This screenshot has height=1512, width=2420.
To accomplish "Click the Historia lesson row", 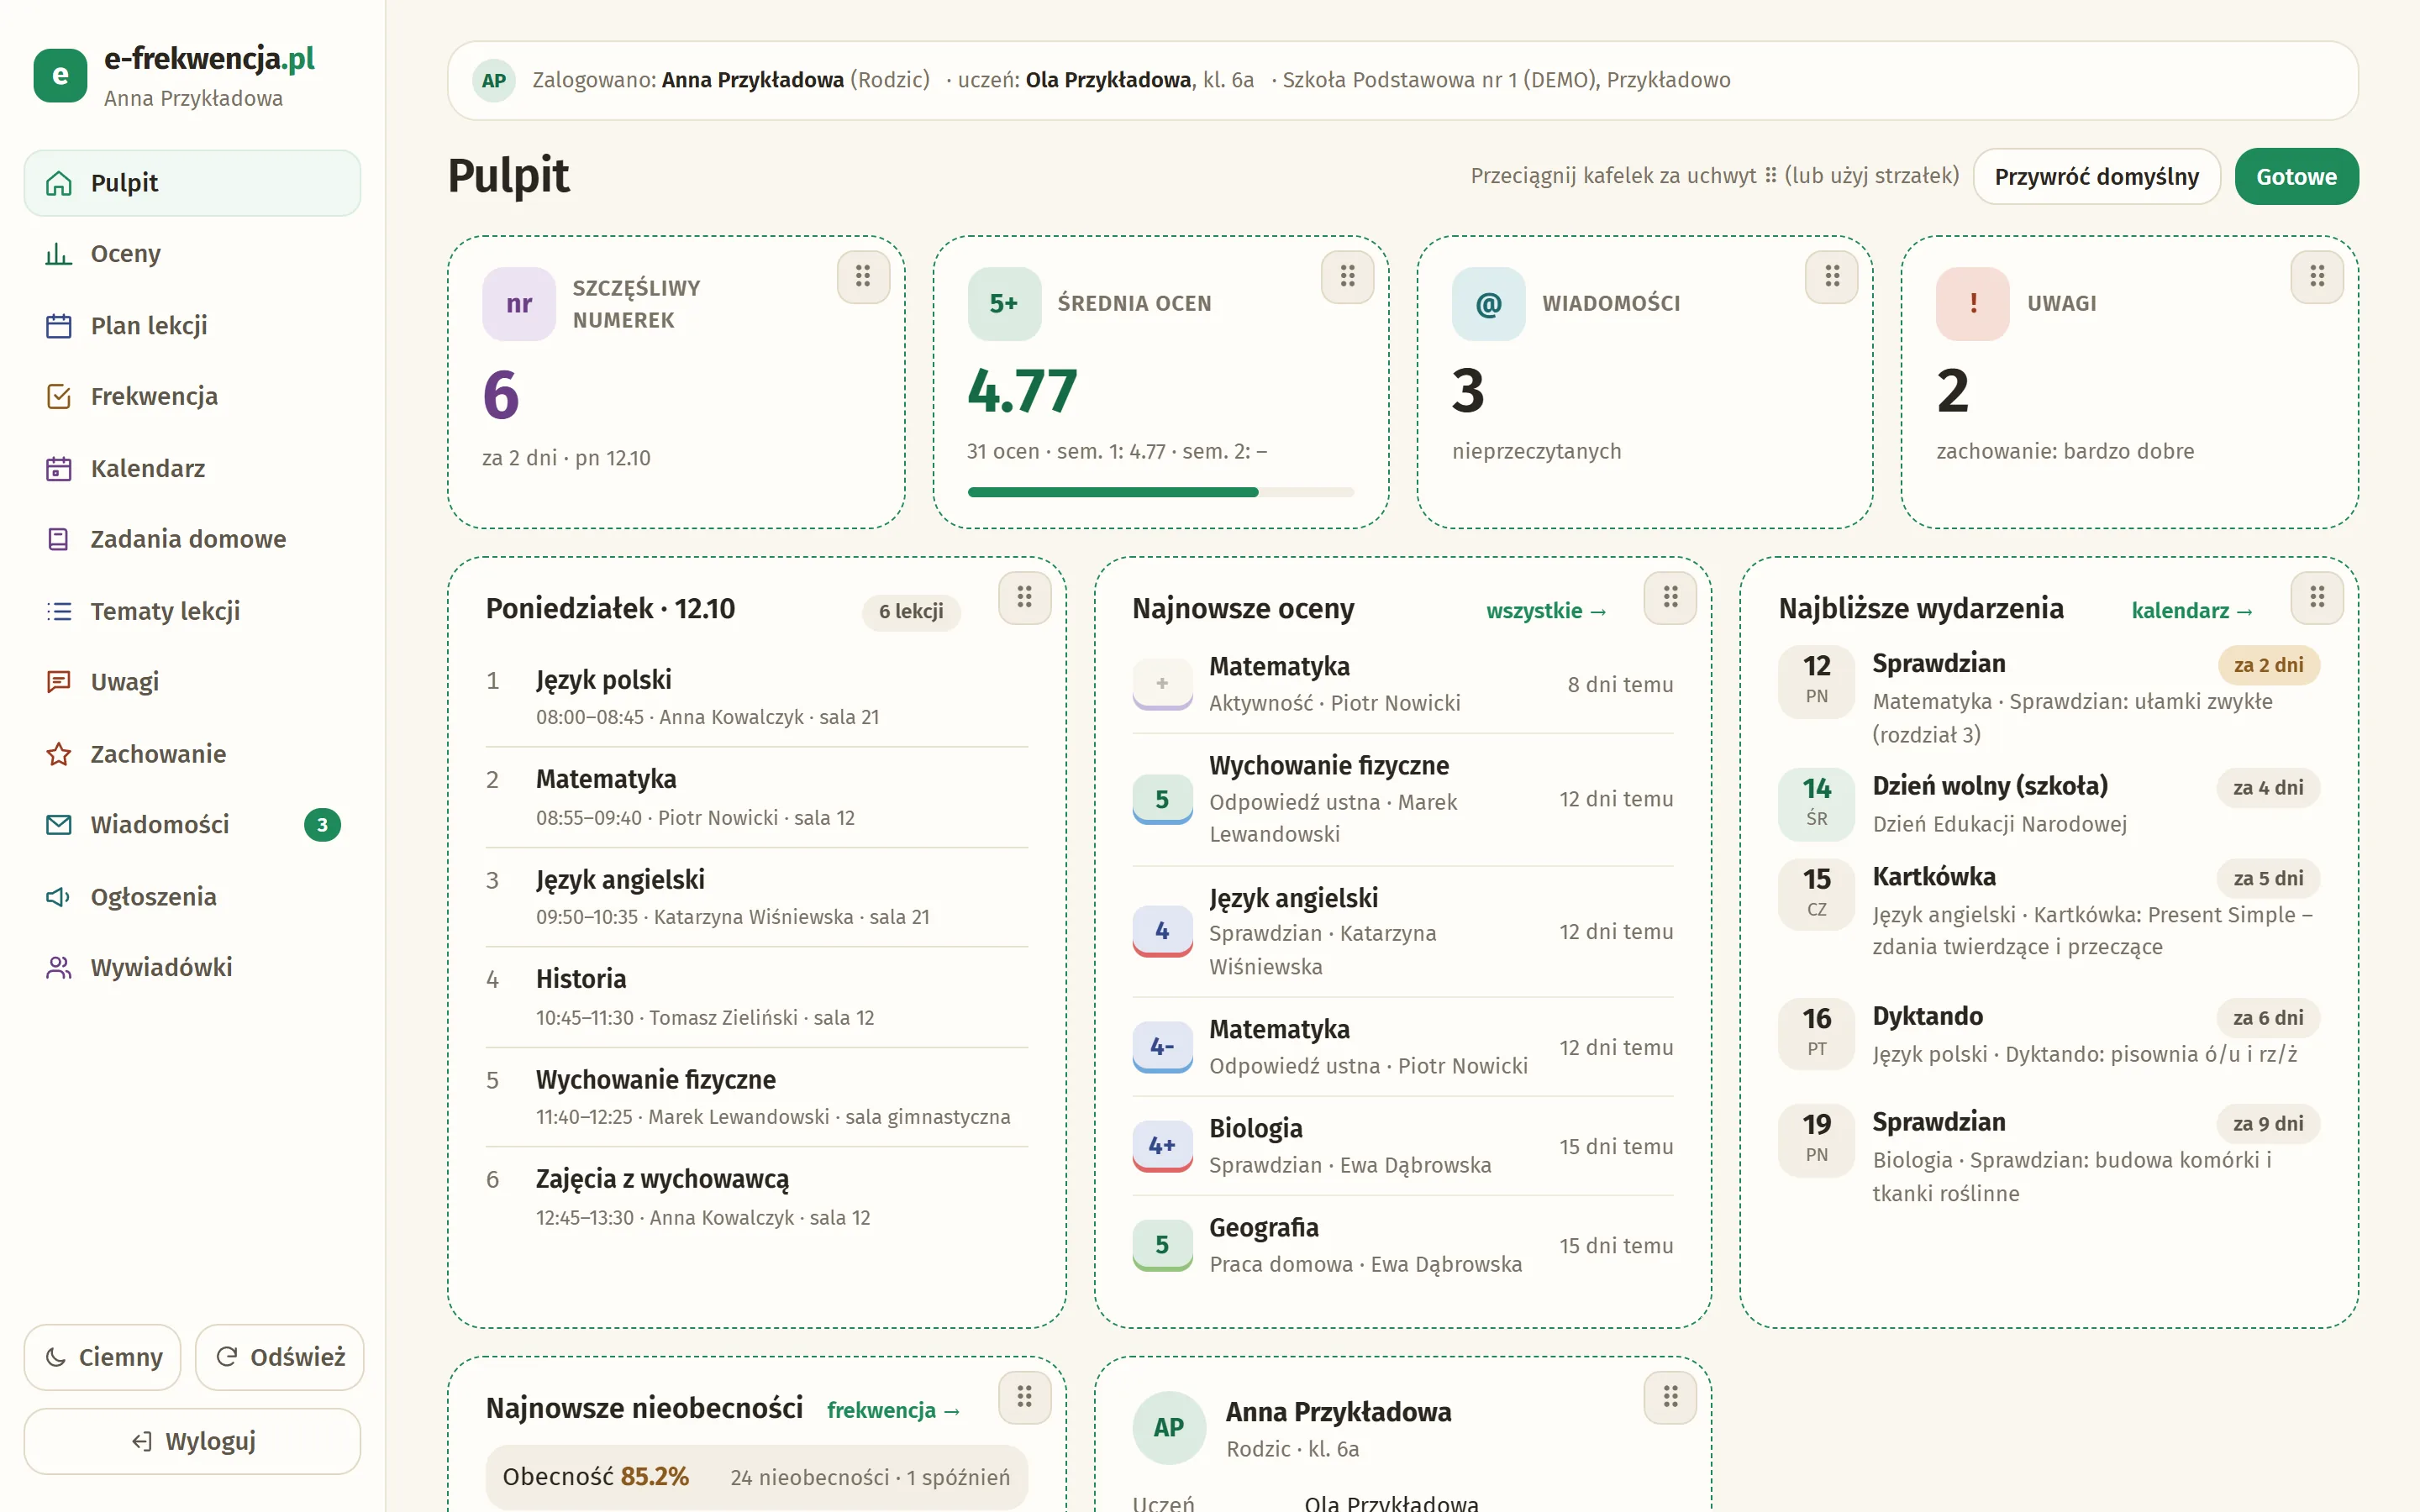I will 756,997.
